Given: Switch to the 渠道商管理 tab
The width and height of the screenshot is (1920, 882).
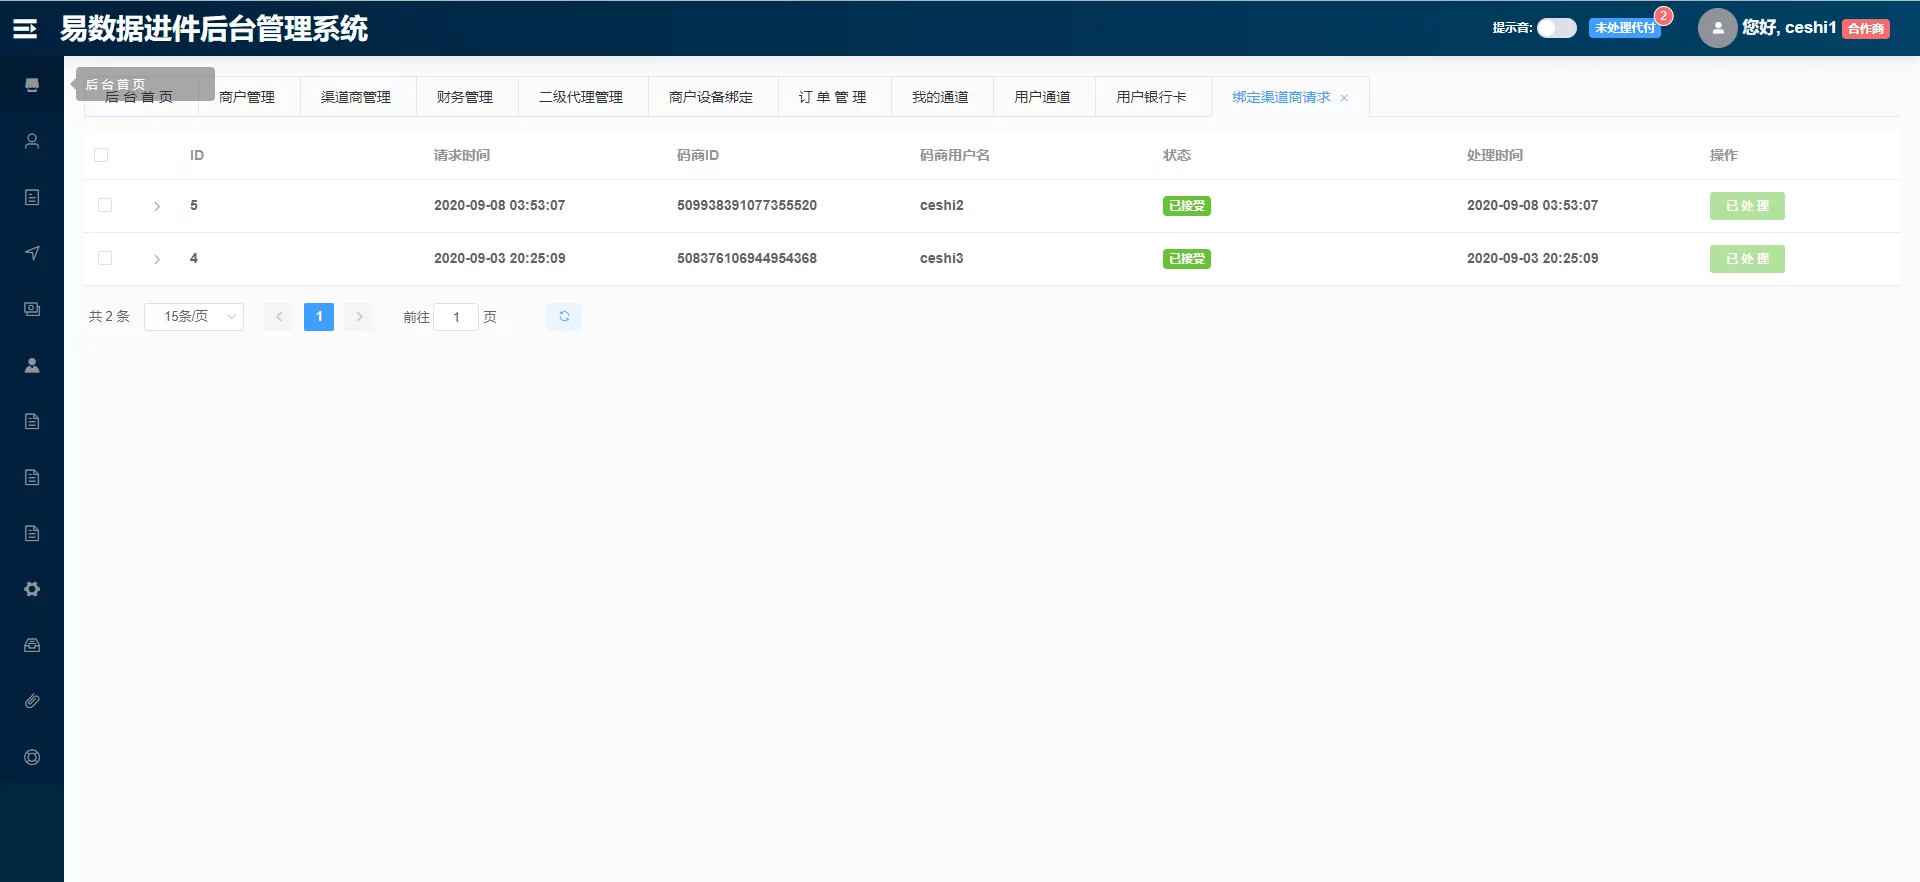Looking at the screenshot, I should tap(356, 97).
